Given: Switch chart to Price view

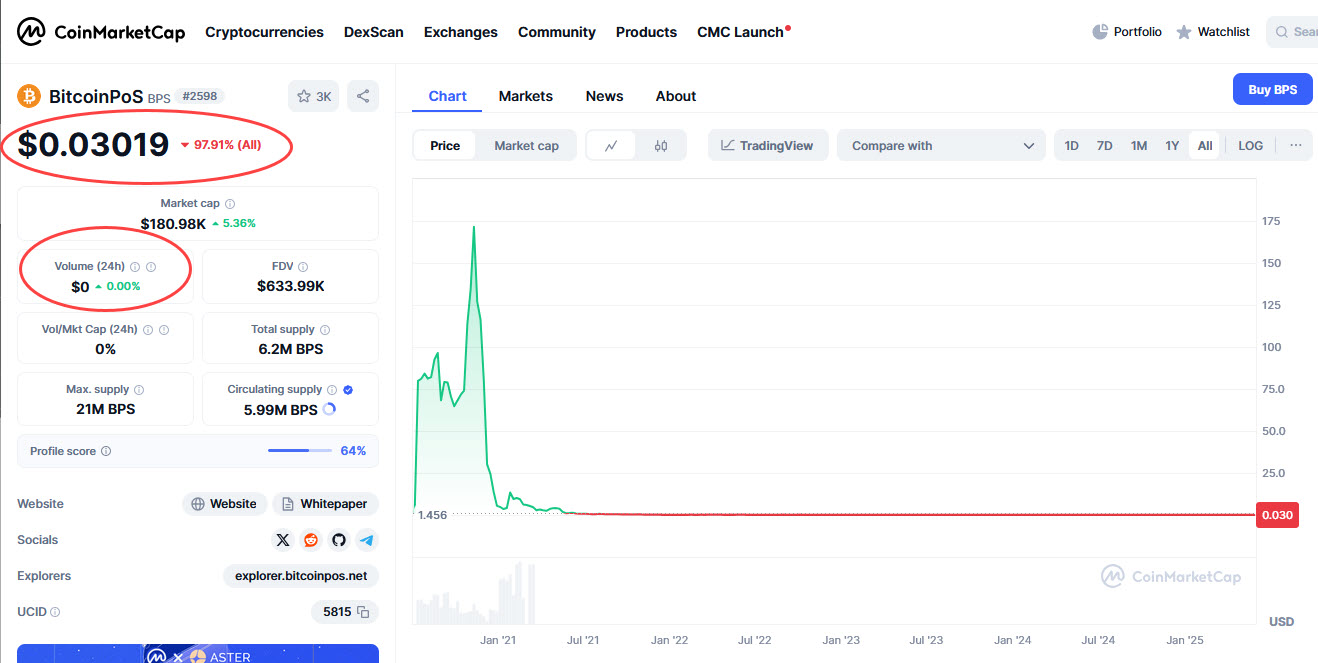Looking at the screenshot, I should pyautogui.click(x=445, y=145).
